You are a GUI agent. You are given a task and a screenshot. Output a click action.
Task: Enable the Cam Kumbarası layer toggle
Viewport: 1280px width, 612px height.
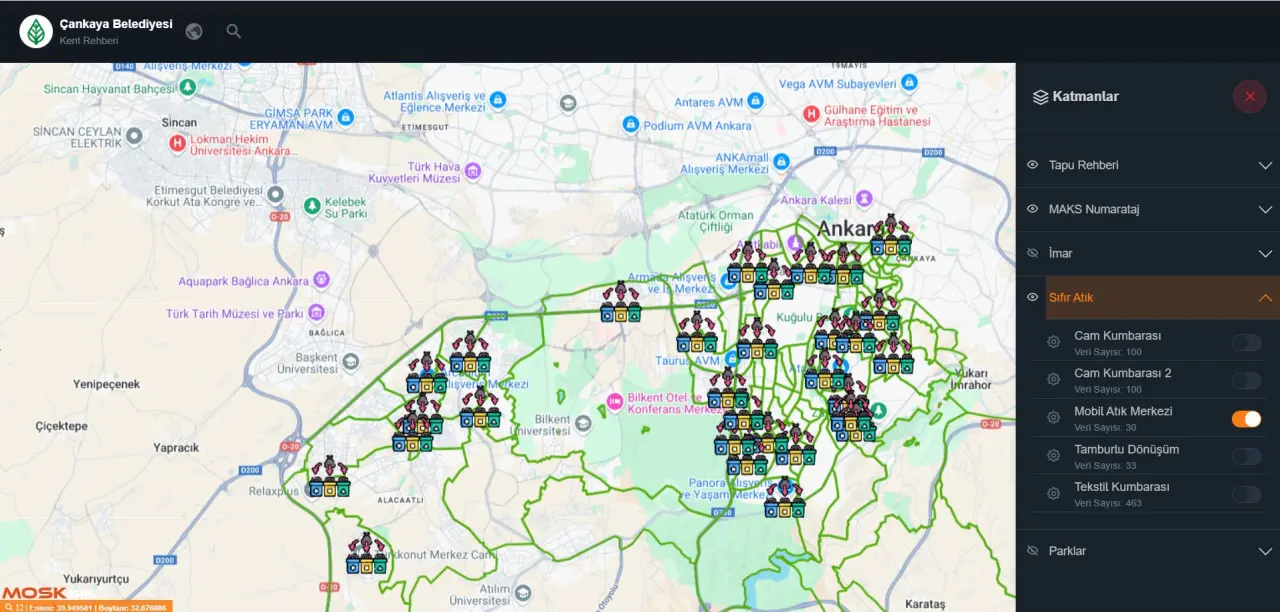(x=1246, y=343)
